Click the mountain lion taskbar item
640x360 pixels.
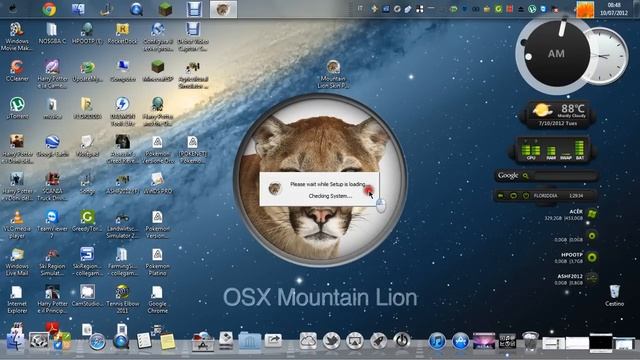click(223, 9)
